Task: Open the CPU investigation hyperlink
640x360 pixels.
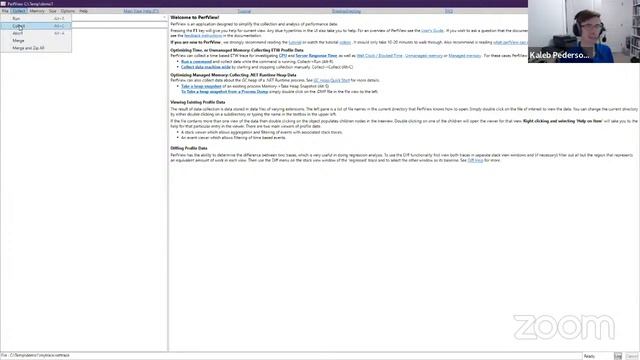Action: coord(283,56)
